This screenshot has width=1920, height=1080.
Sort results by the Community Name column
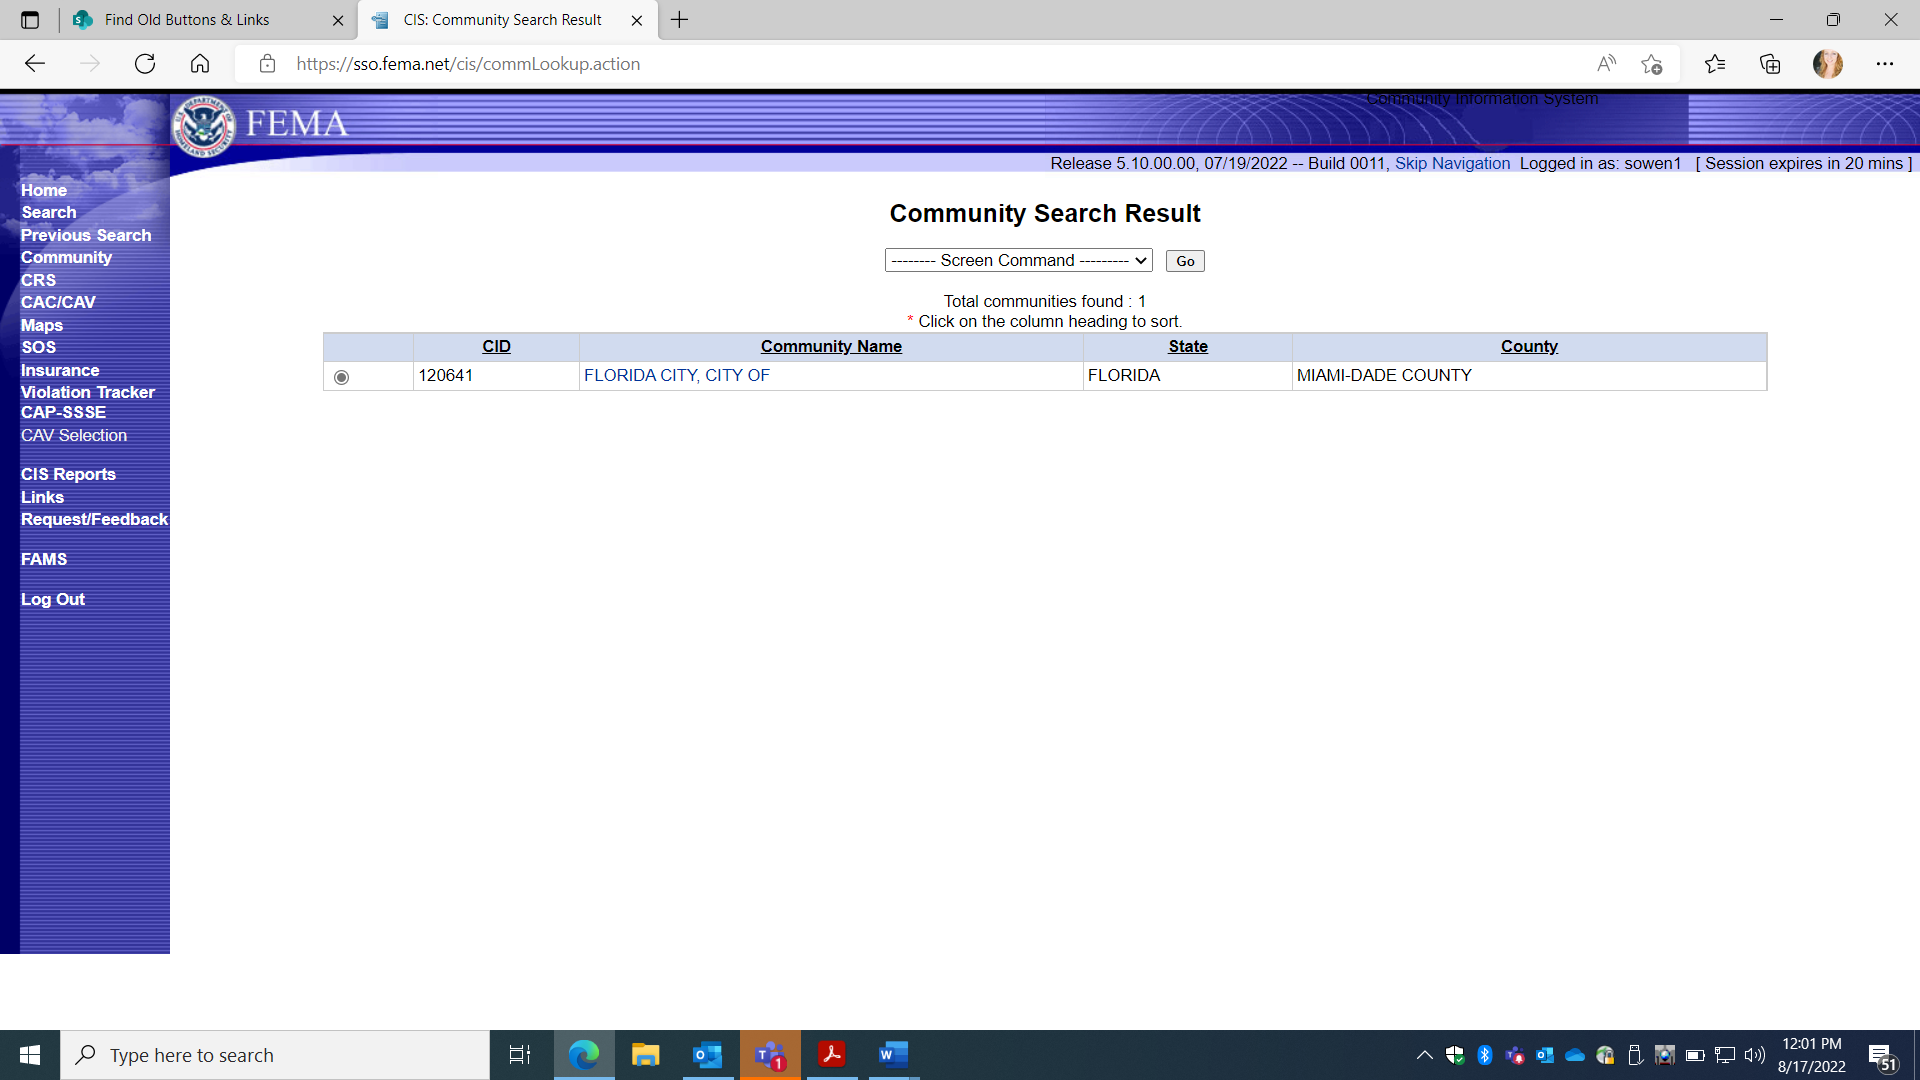pos(830,346)
